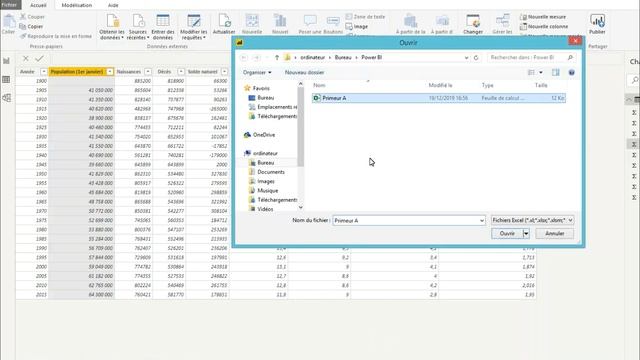Screen dimensions: 640x360
Task: Switch to Report view in left sidebar
Action: [x=7, y=61]
